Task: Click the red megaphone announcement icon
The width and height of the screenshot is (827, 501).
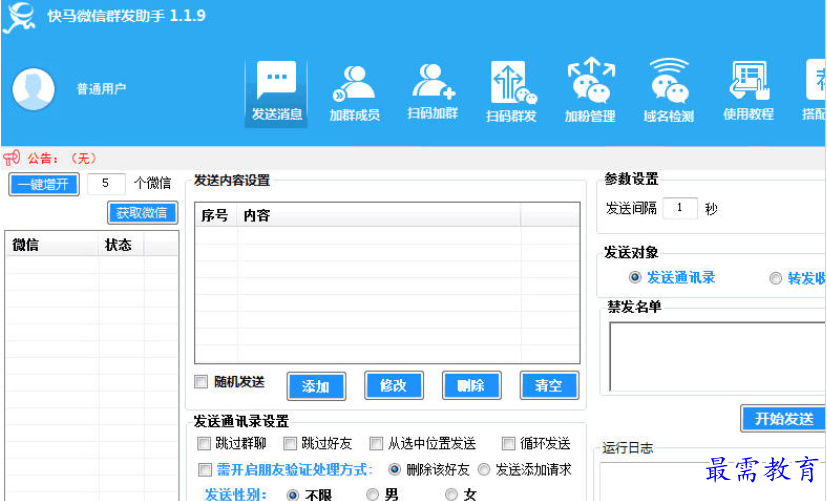Action: coord(12,158)
